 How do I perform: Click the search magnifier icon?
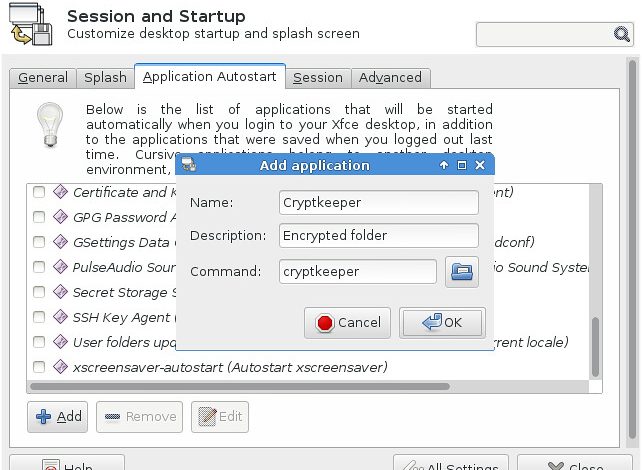tap(622, 34)
